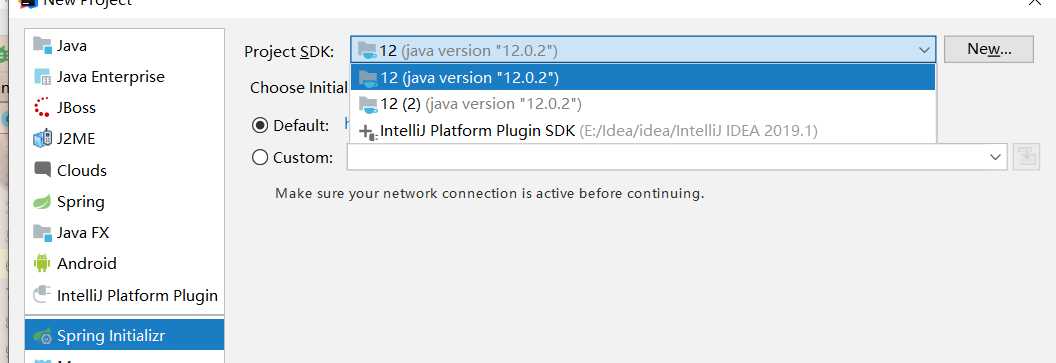Pick the "12 (2)" SDK option

[643, 104]
